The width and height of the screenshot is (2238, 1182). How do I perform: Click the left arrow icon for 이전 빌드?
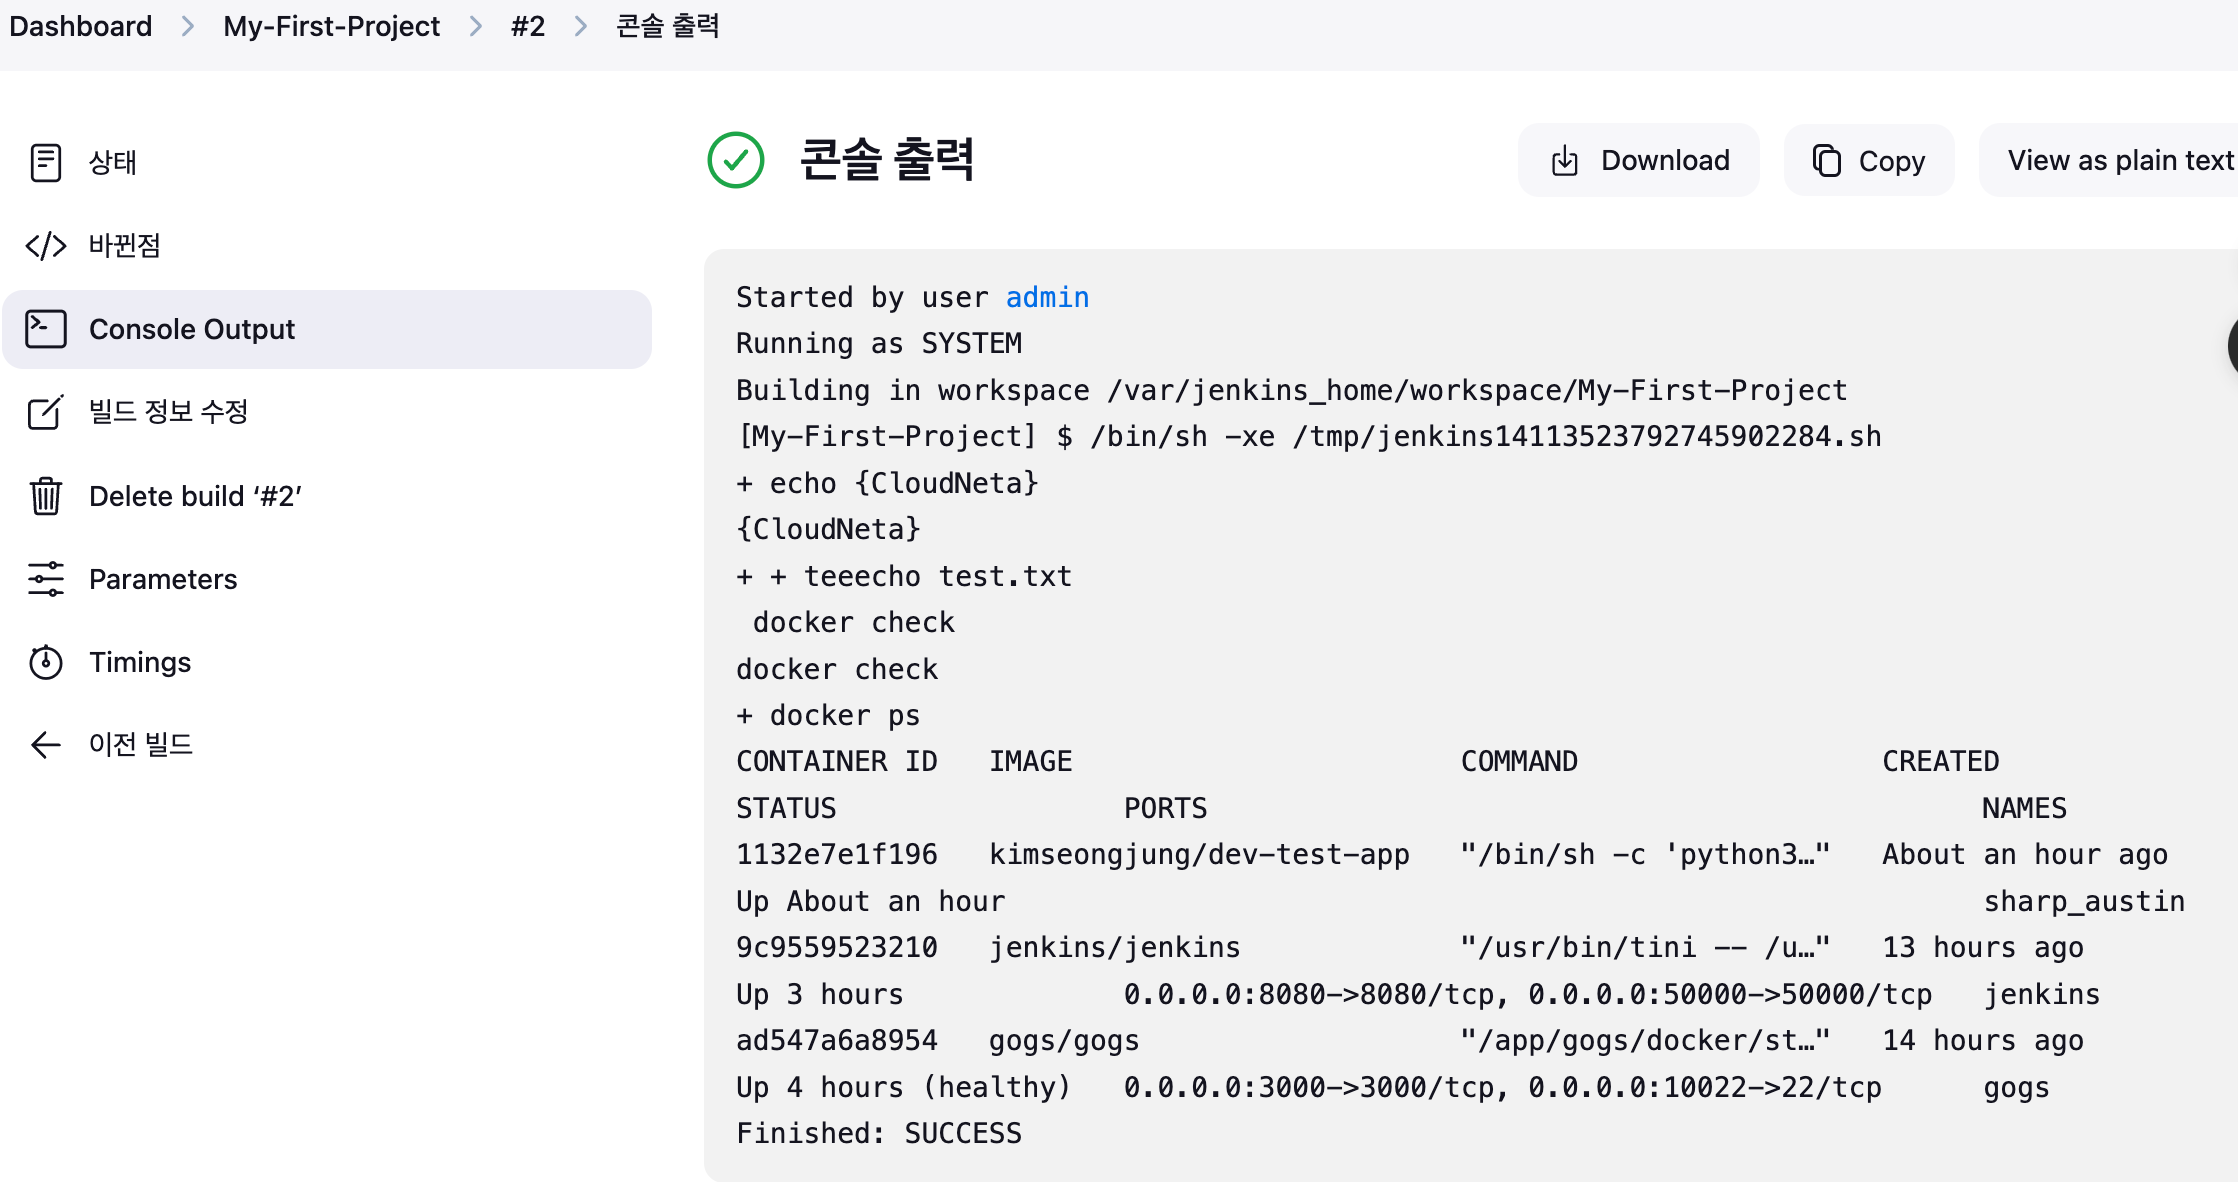(46, 745)
